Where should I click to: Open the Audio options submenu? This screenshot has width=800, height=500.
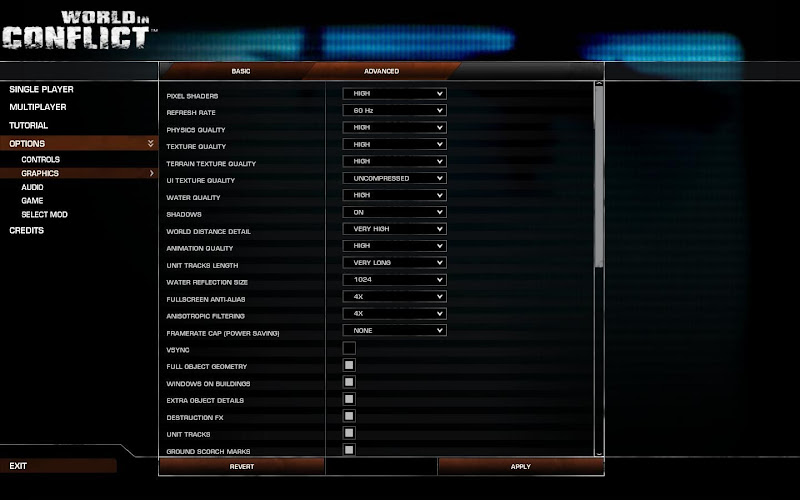(x=32, y=187)
